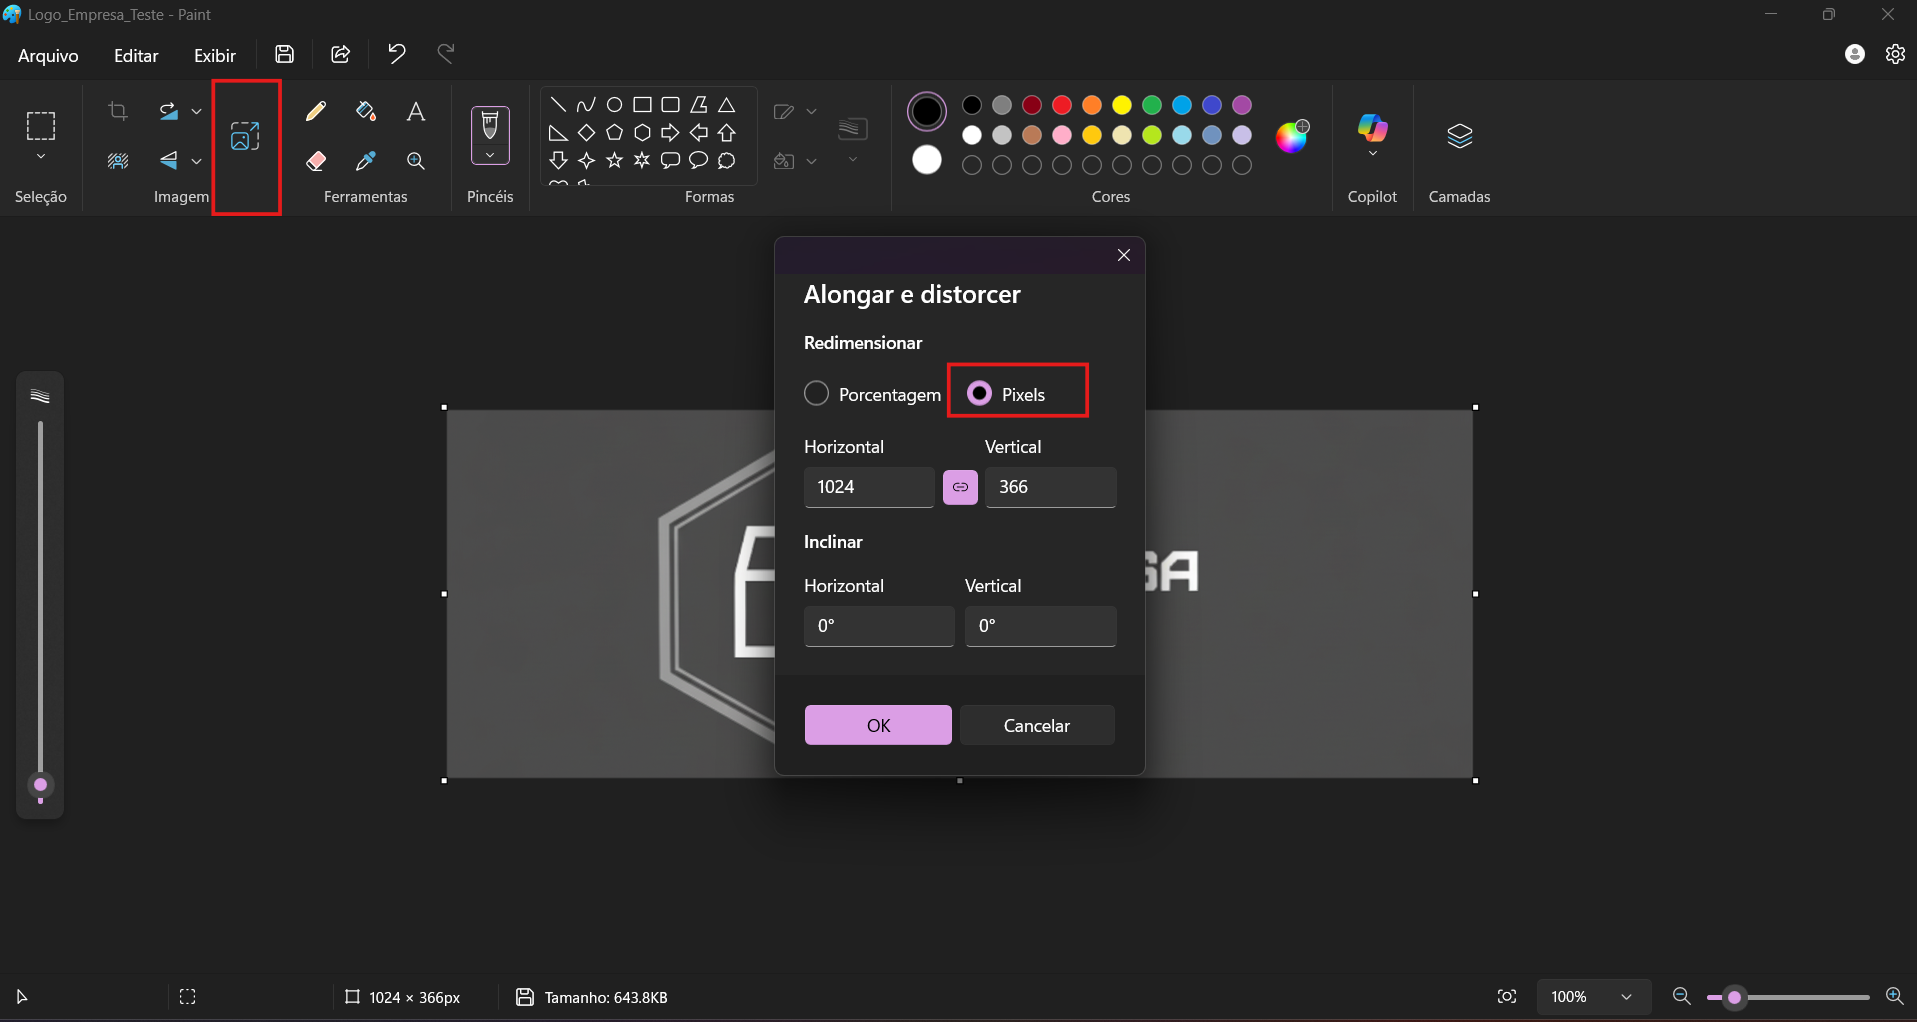
Task: Select the Eraser tool
Action: pyautogui.click(x=316, y=160)
